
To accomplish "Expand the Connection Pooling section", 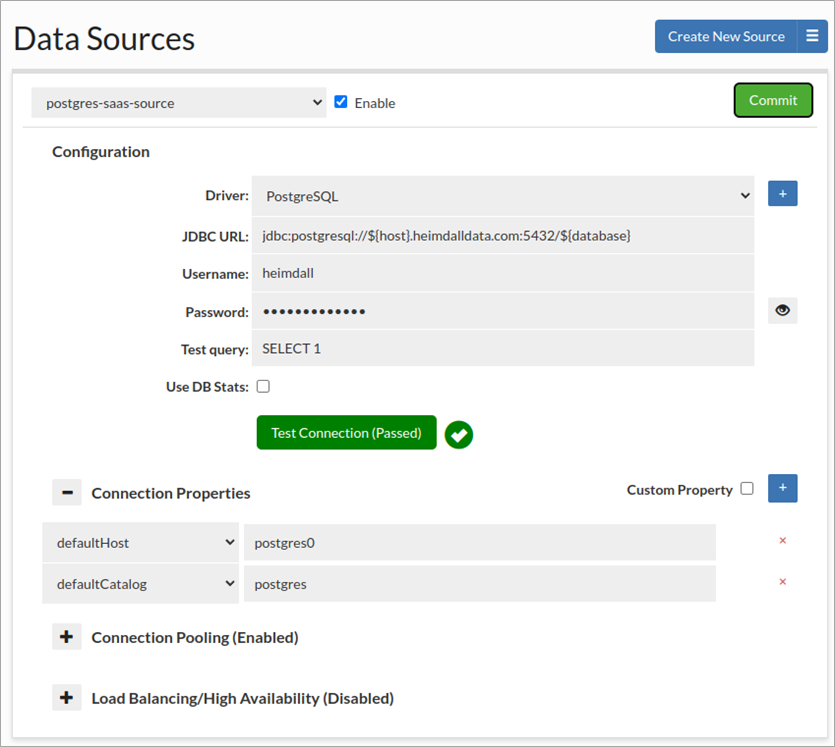I will tap(67, 636).
